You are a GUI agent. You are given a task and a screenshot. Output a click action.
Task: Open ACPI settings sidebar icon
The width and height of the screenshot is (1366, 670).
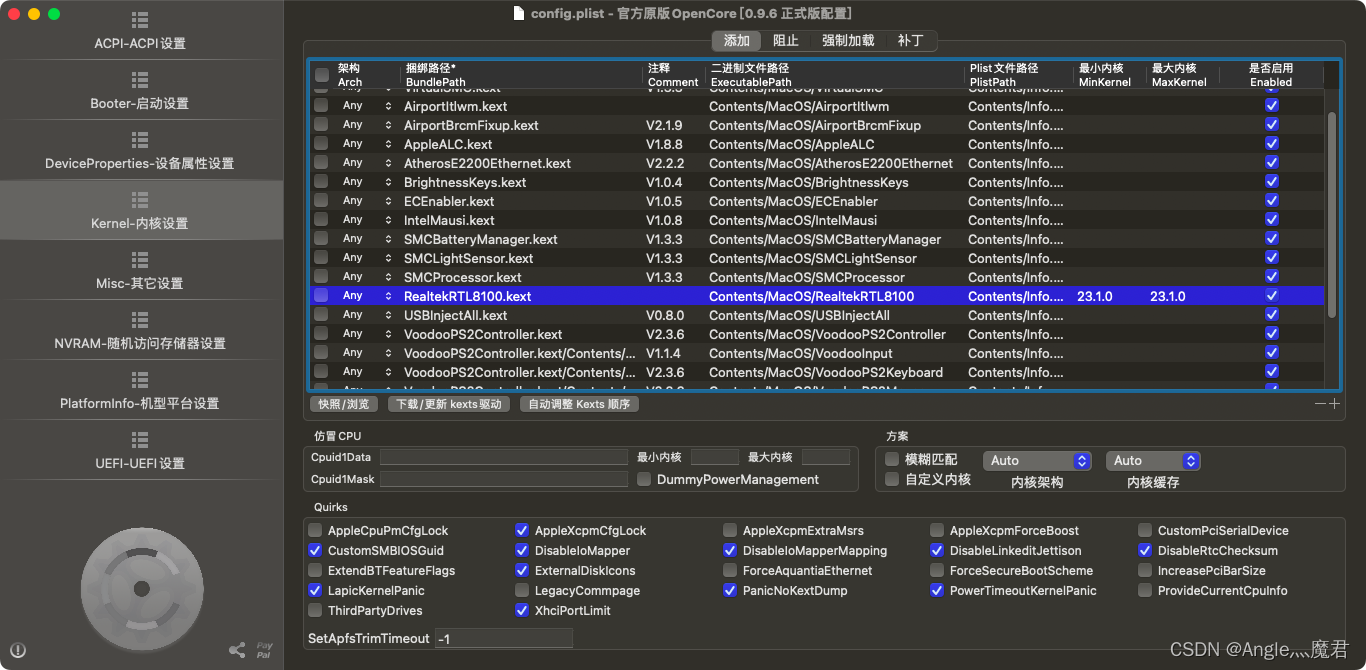point(140,20)
